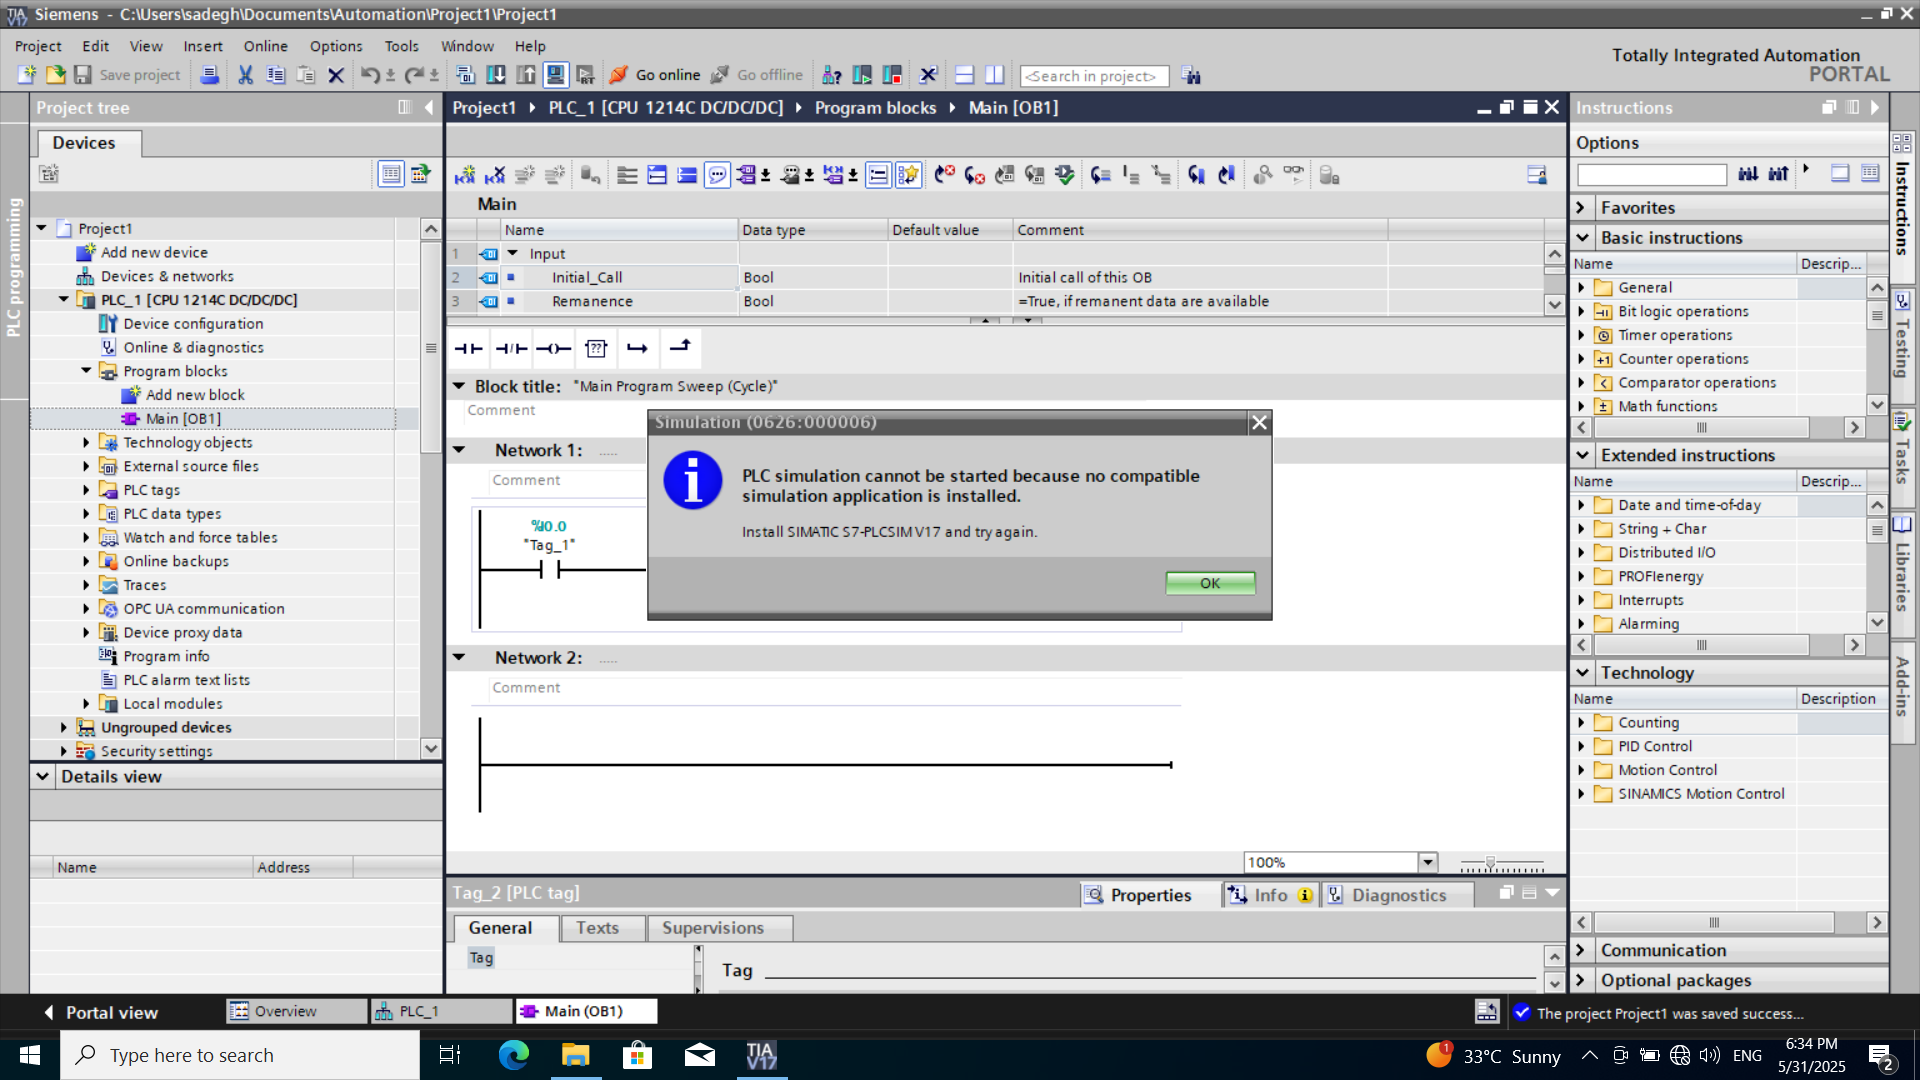
Task: Collapse the Program blocks folder
Action: pyautogui.click(x=86, y=371)
